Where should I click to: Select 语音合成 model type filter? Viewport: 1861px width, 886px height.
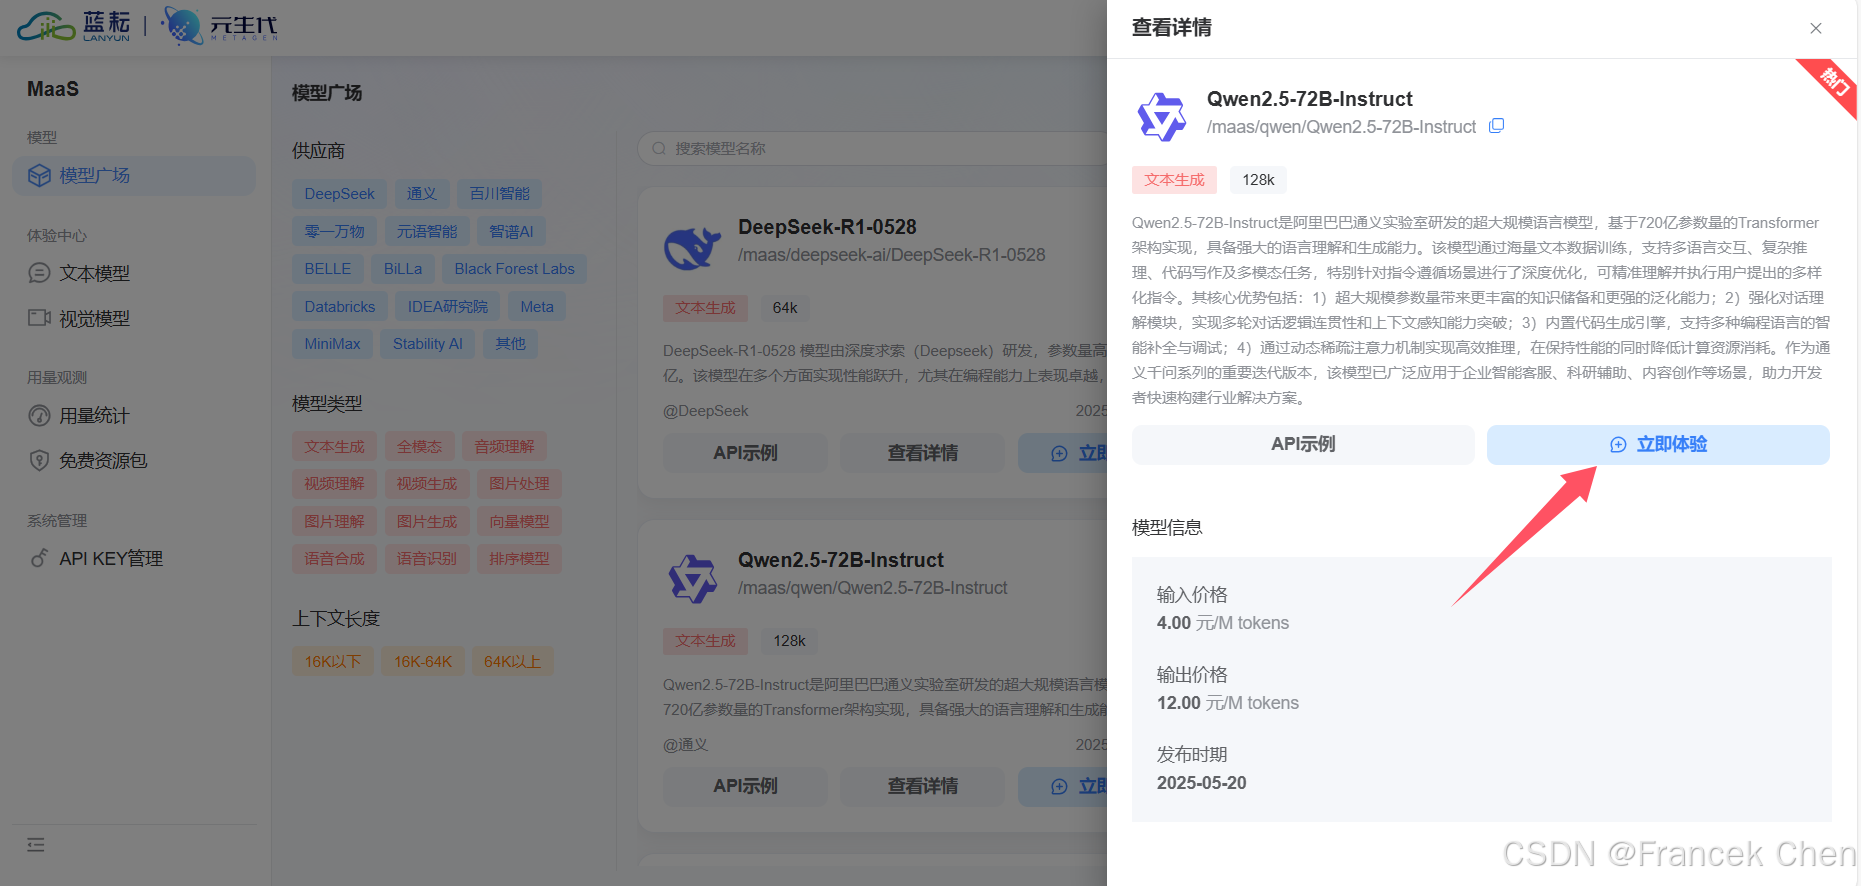[334, 559]
